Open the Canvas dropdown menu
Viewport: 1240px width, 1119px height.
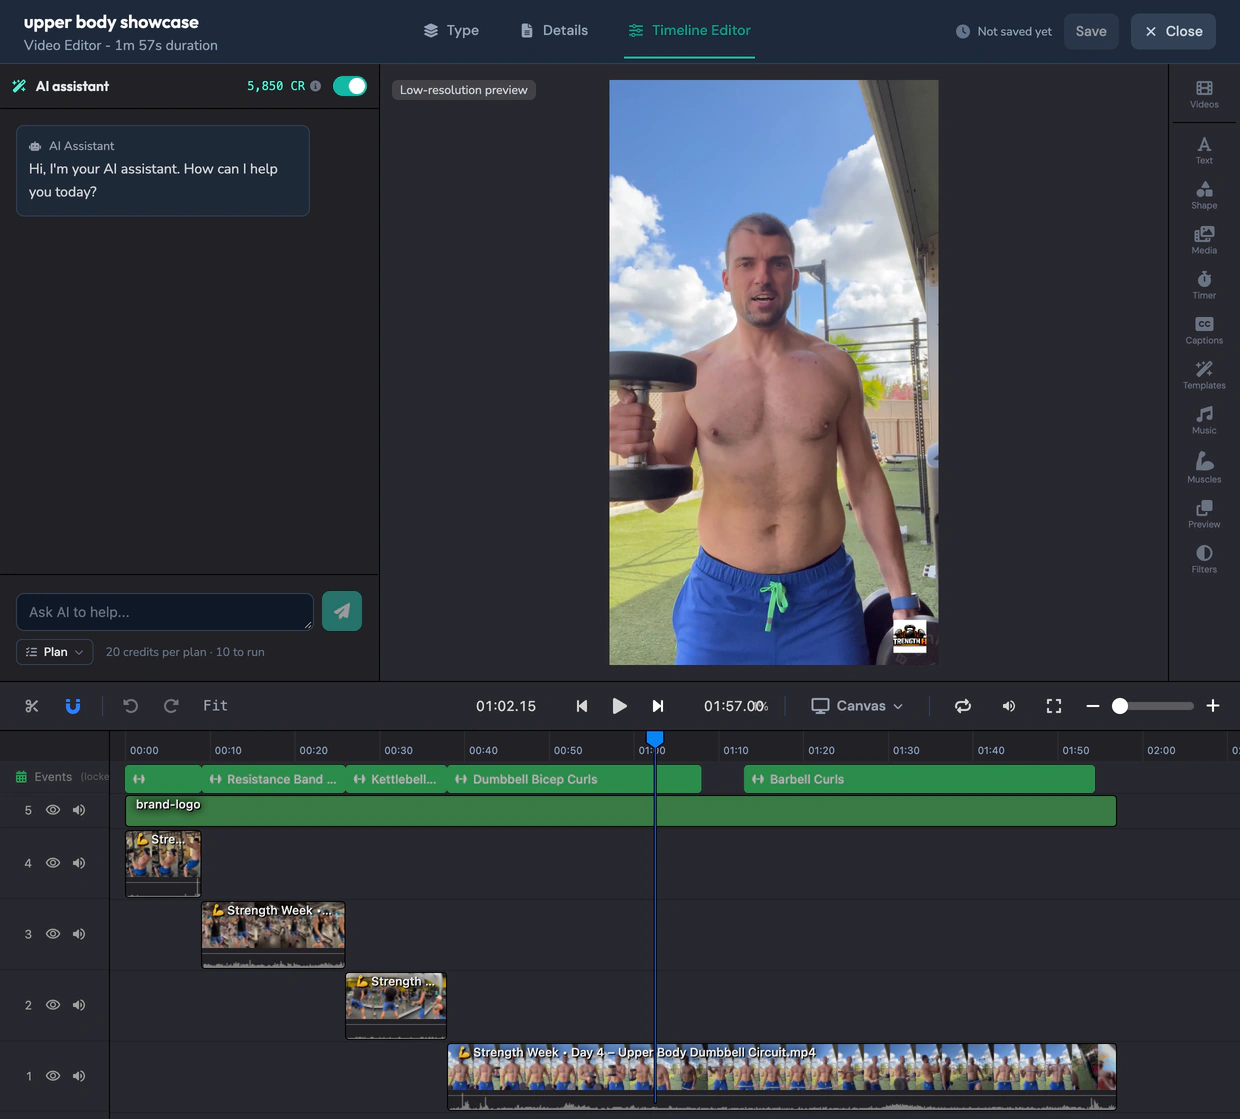[857, 706]
